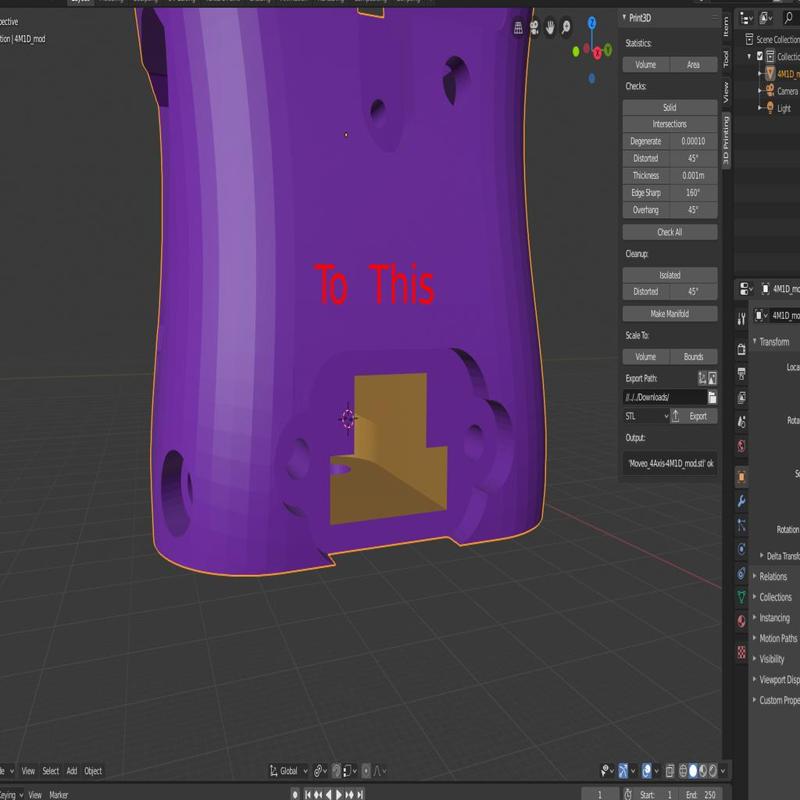
Task: Open the Scene properties icon
Action: (741, 422)
